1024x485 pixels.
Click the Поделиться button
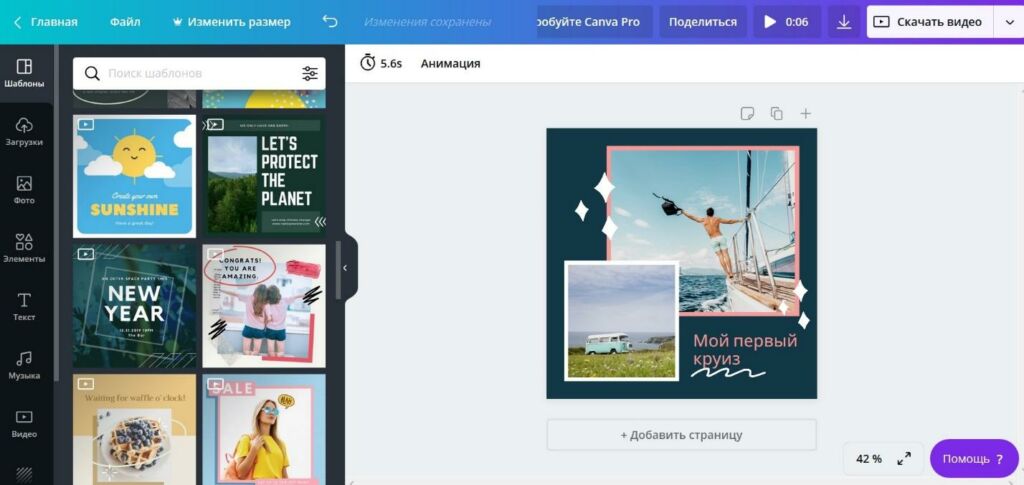click(702, 22)
